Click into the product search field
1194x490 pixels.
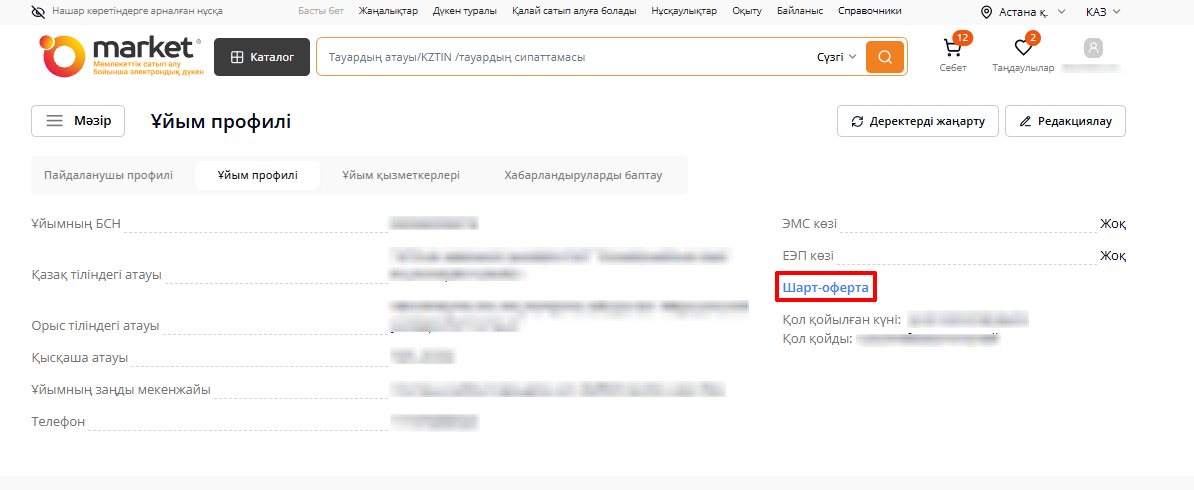[565, 57]
